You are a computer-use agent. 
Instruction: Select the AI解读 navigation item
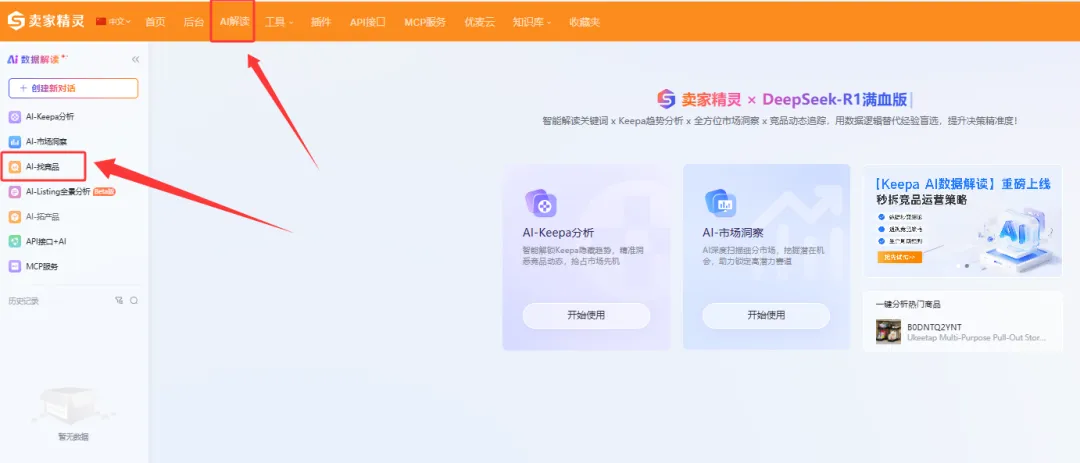pos(233,21)
